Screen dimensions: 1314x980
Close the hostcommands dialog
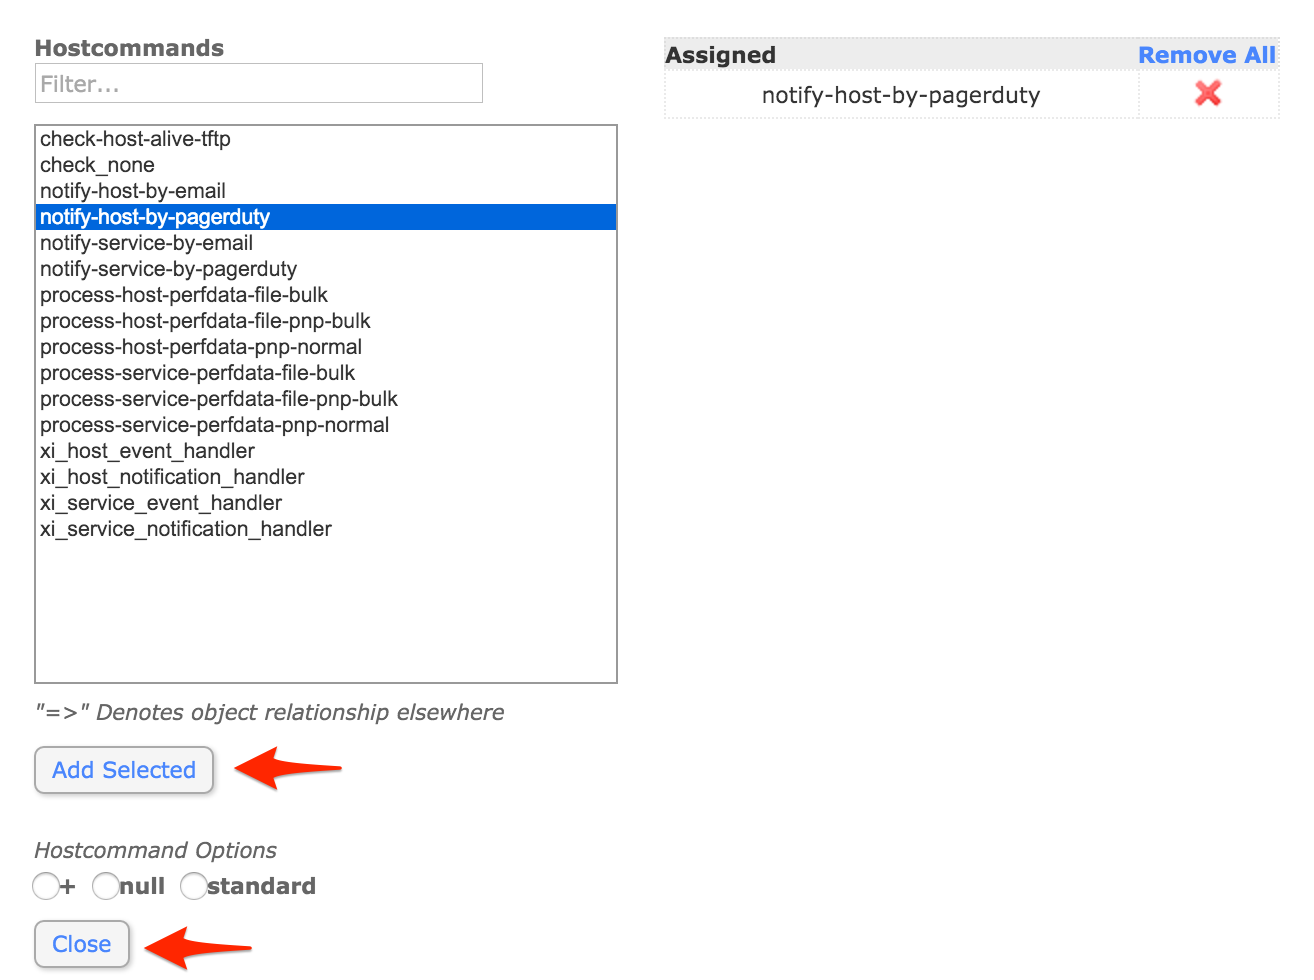[82, 944]
